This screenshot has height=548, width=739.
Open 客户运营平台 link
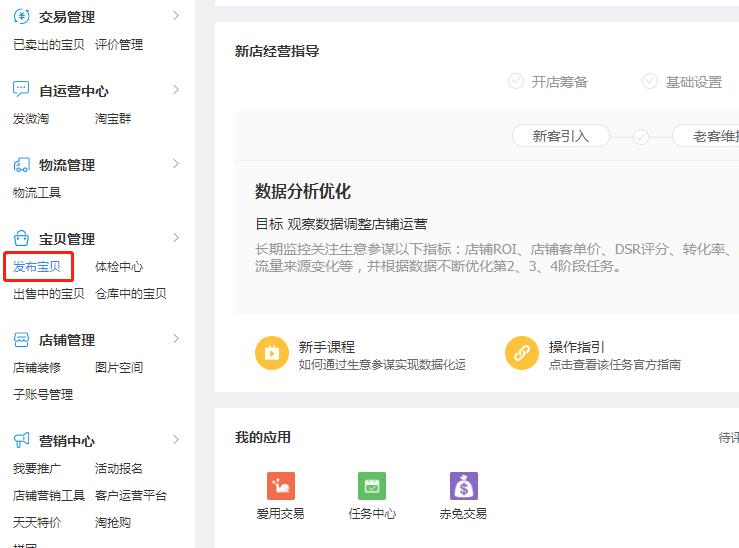[x=131, y=495]
